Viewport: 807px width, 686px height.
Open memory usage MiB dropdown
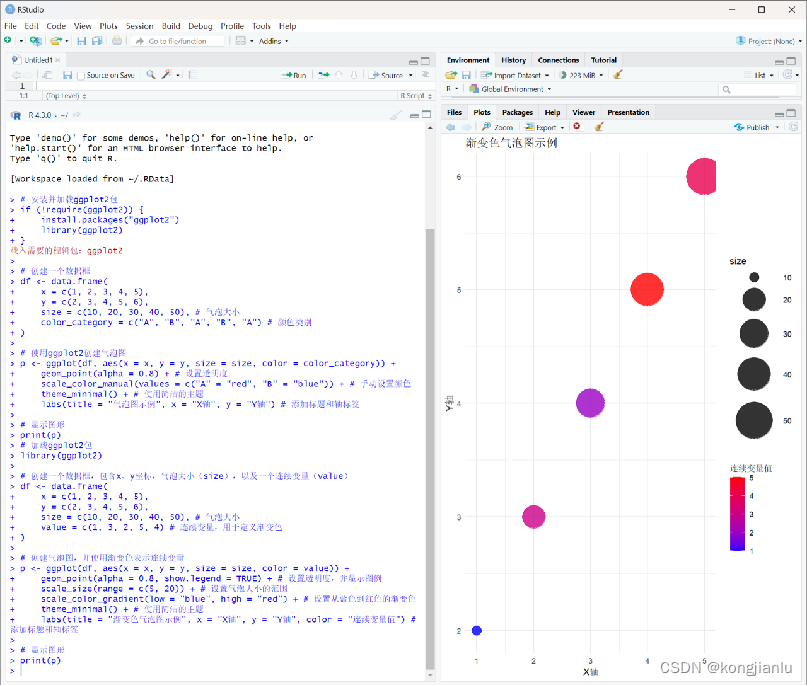[582, 75]
